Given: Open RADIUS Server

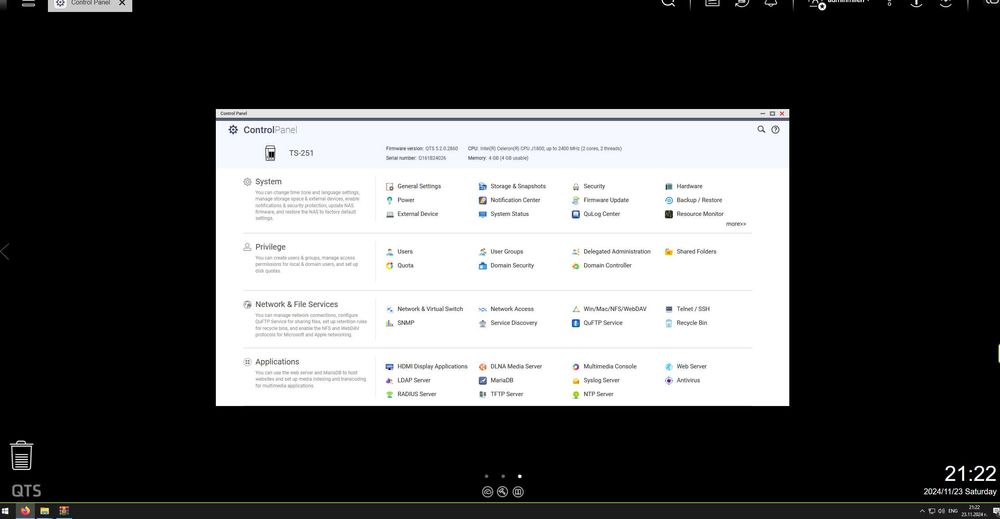Looking at the screenshot, I should point(411,395).
